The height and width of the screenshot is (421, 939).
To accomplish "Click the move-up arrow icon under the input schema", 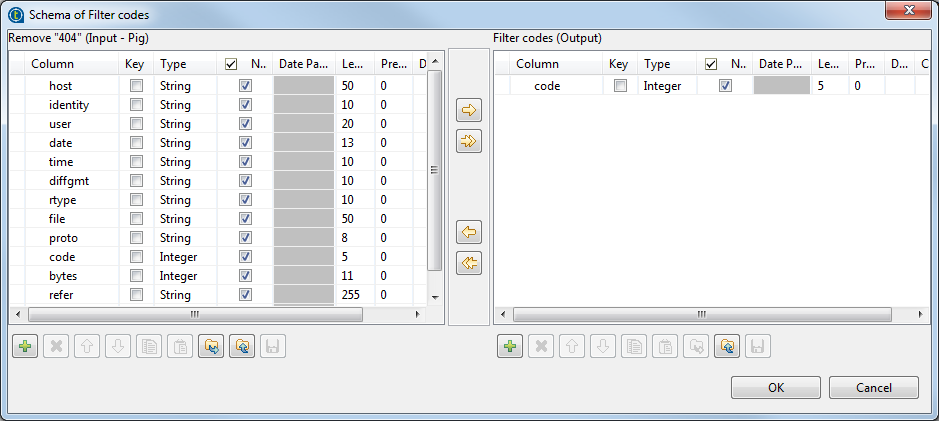I will [87, 346].
